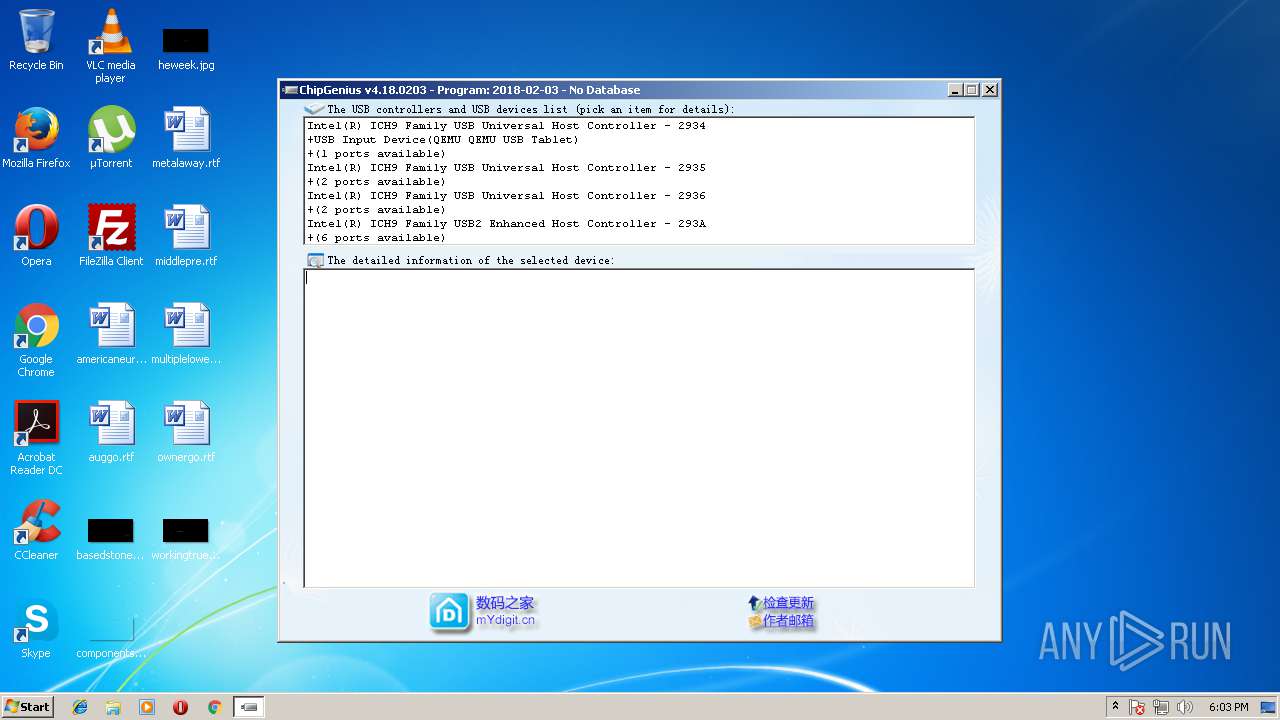Viewport: 1280px width, 720px height.
Task: Click the ChipGenius title bar icon
Action: click(290, 90)
